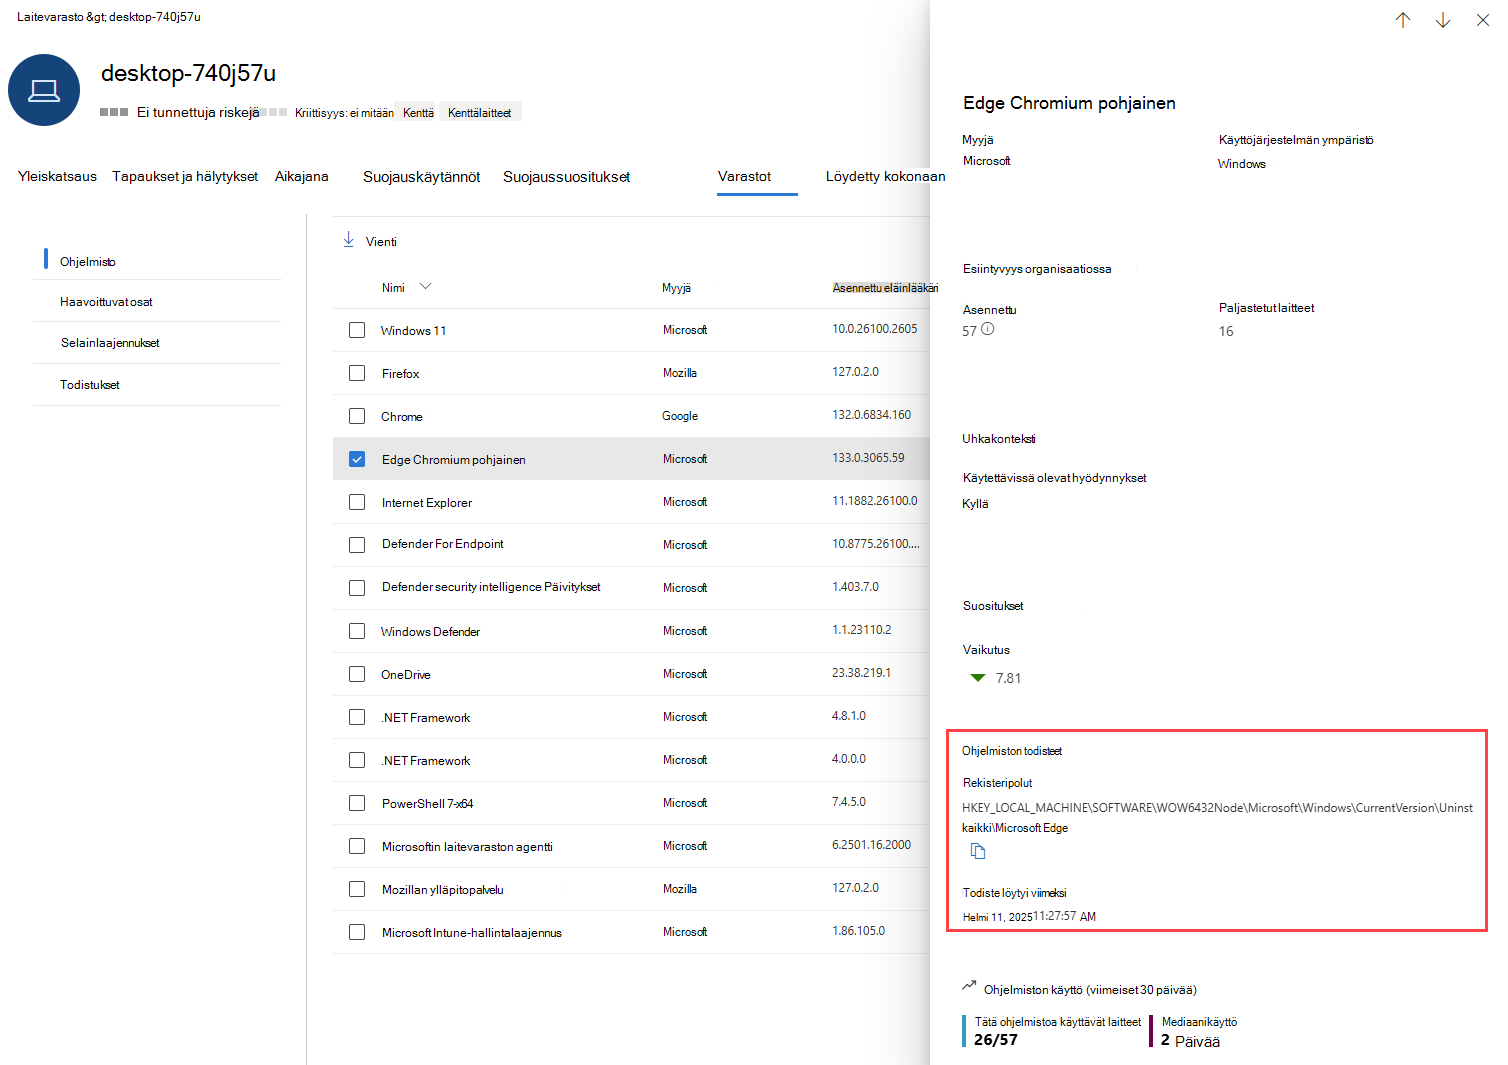Image resolution: width=1508 pixels, height=1065 pixels.
Task: Go to previous item with up arrow
Action: tap(1403, 20)
